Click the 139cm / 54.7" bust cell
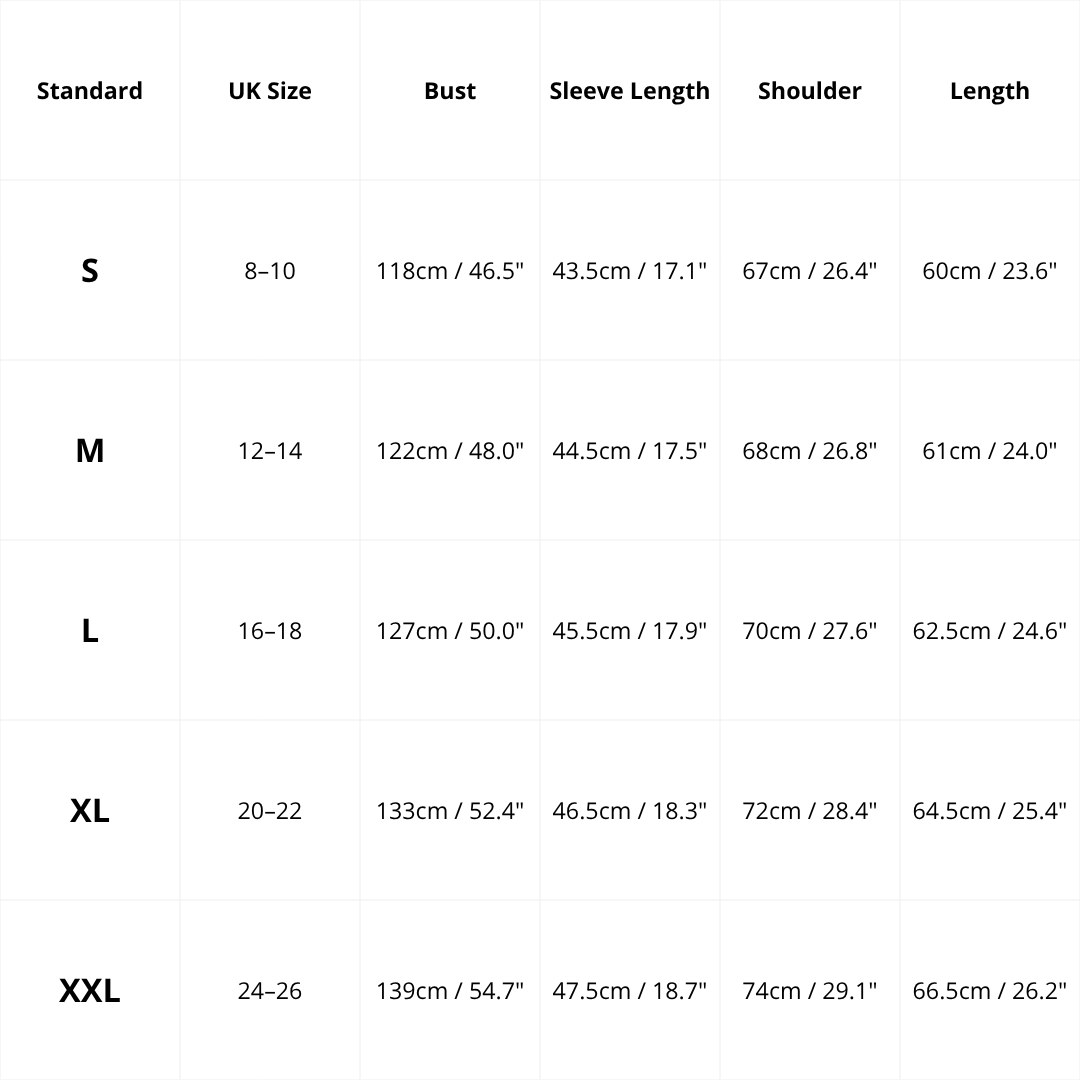 (450, 991)
